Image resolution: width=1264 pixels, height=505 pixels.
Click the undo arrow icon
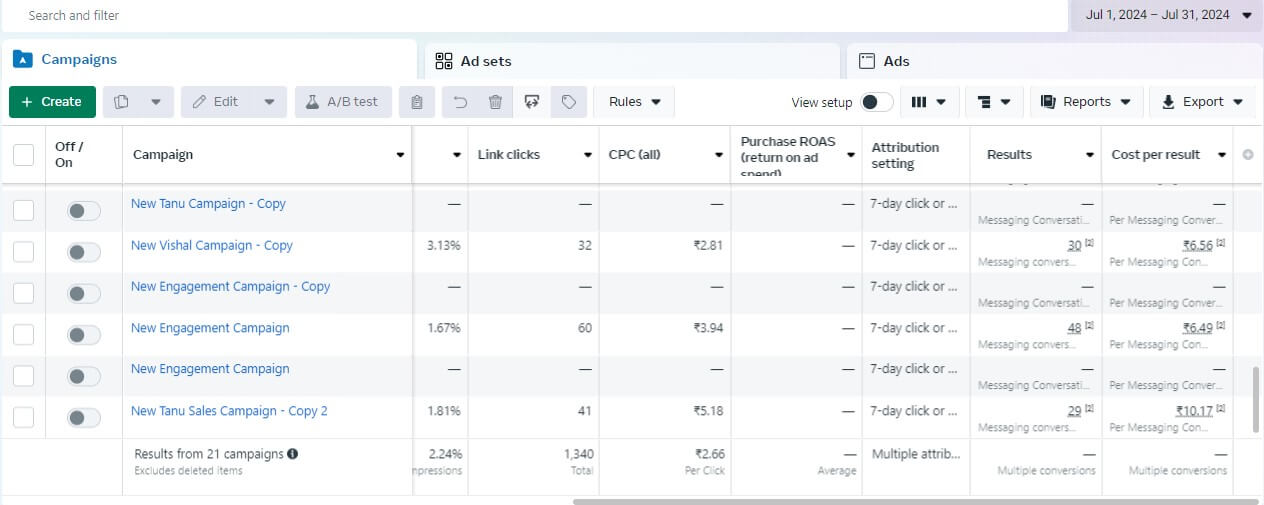460,102
